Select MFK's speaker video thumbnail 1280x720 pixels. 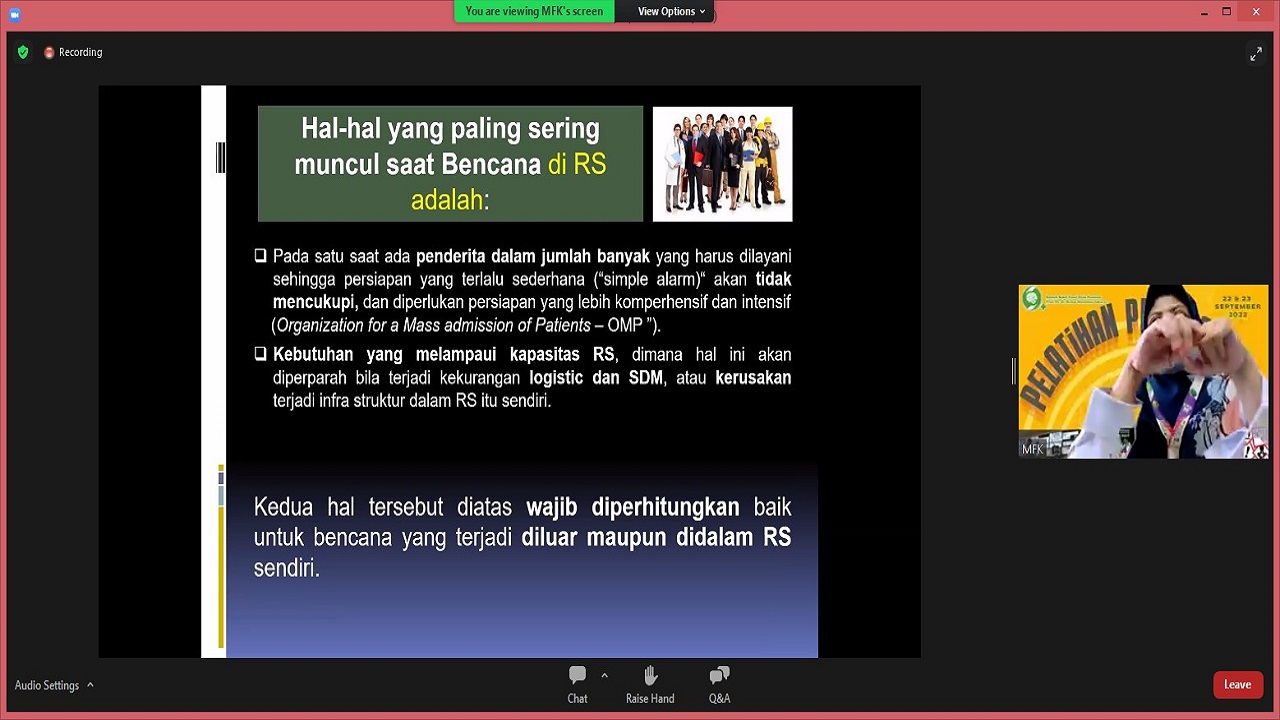click(x=1143, y=371)
